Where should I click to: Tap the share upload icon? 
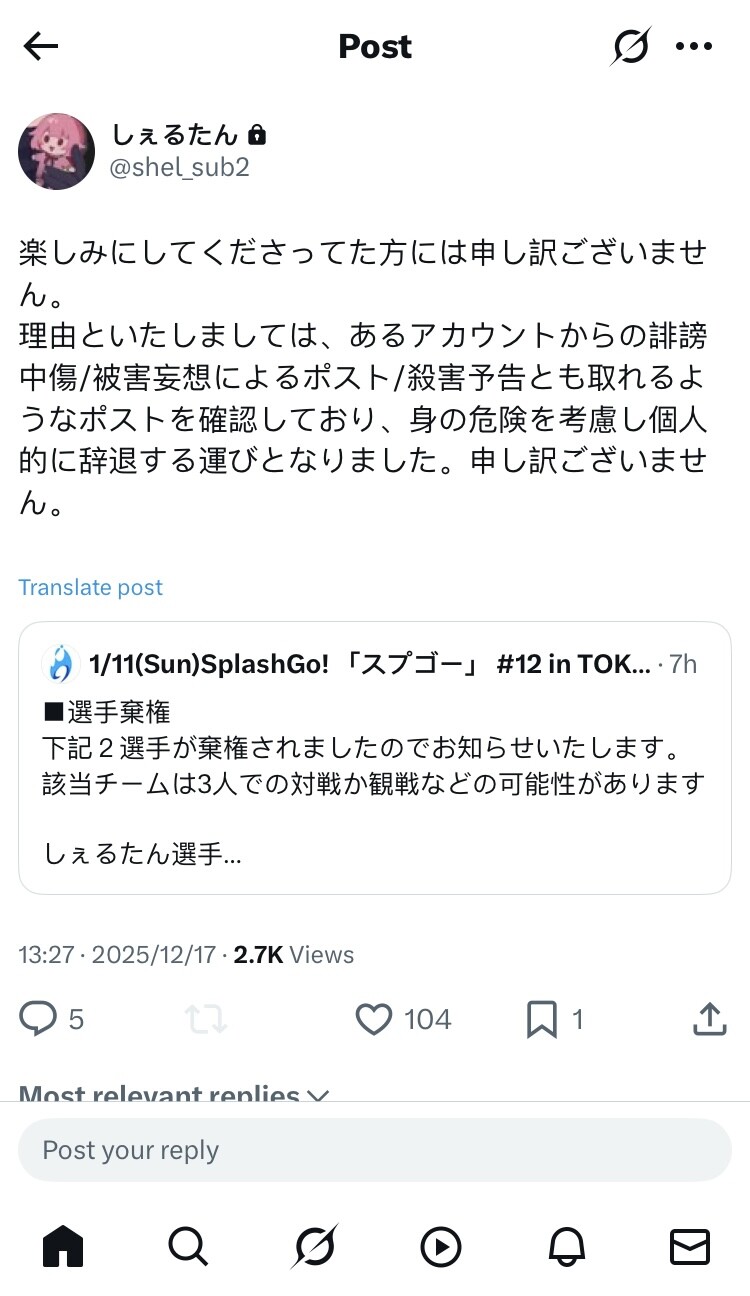click(x=709, y=1019)
